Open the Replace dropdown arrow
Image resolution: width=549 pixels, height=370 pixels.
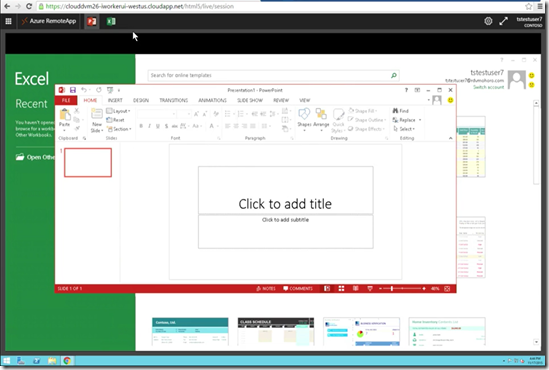(x=420, y=120)
